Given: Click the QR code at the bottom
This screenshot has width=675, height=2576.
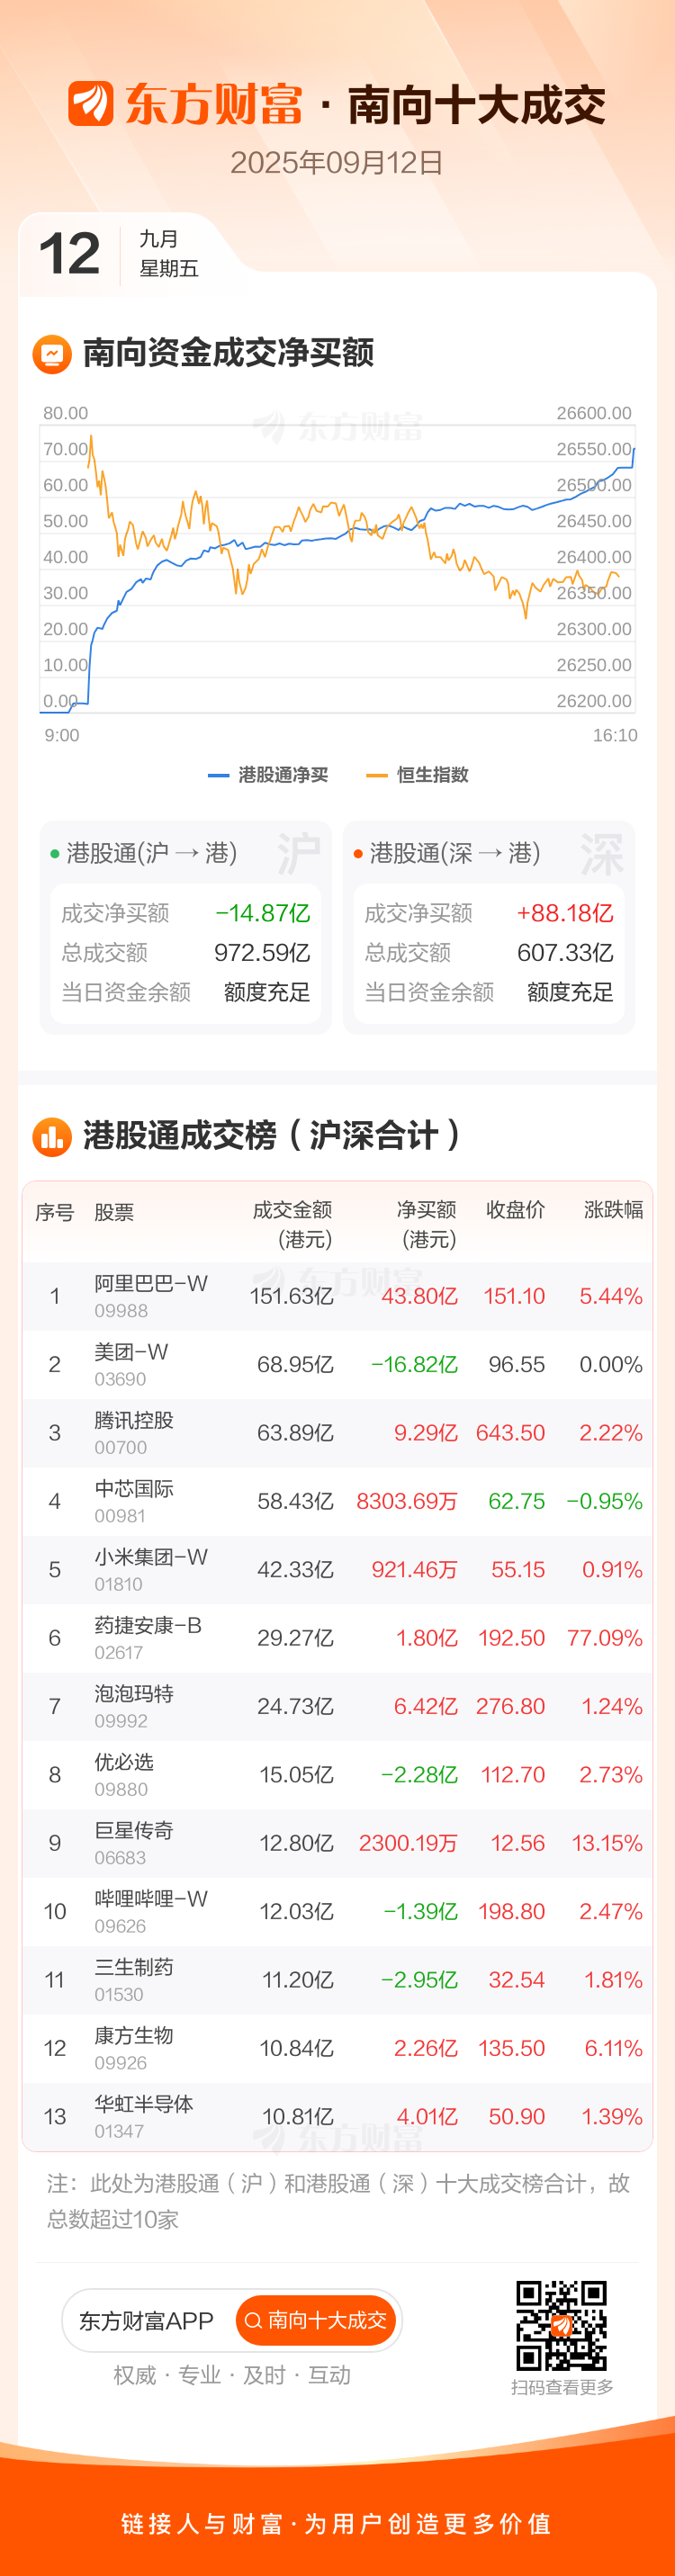Looking at the screenshot, I should pyautogui.click(x=561, y=2326).
